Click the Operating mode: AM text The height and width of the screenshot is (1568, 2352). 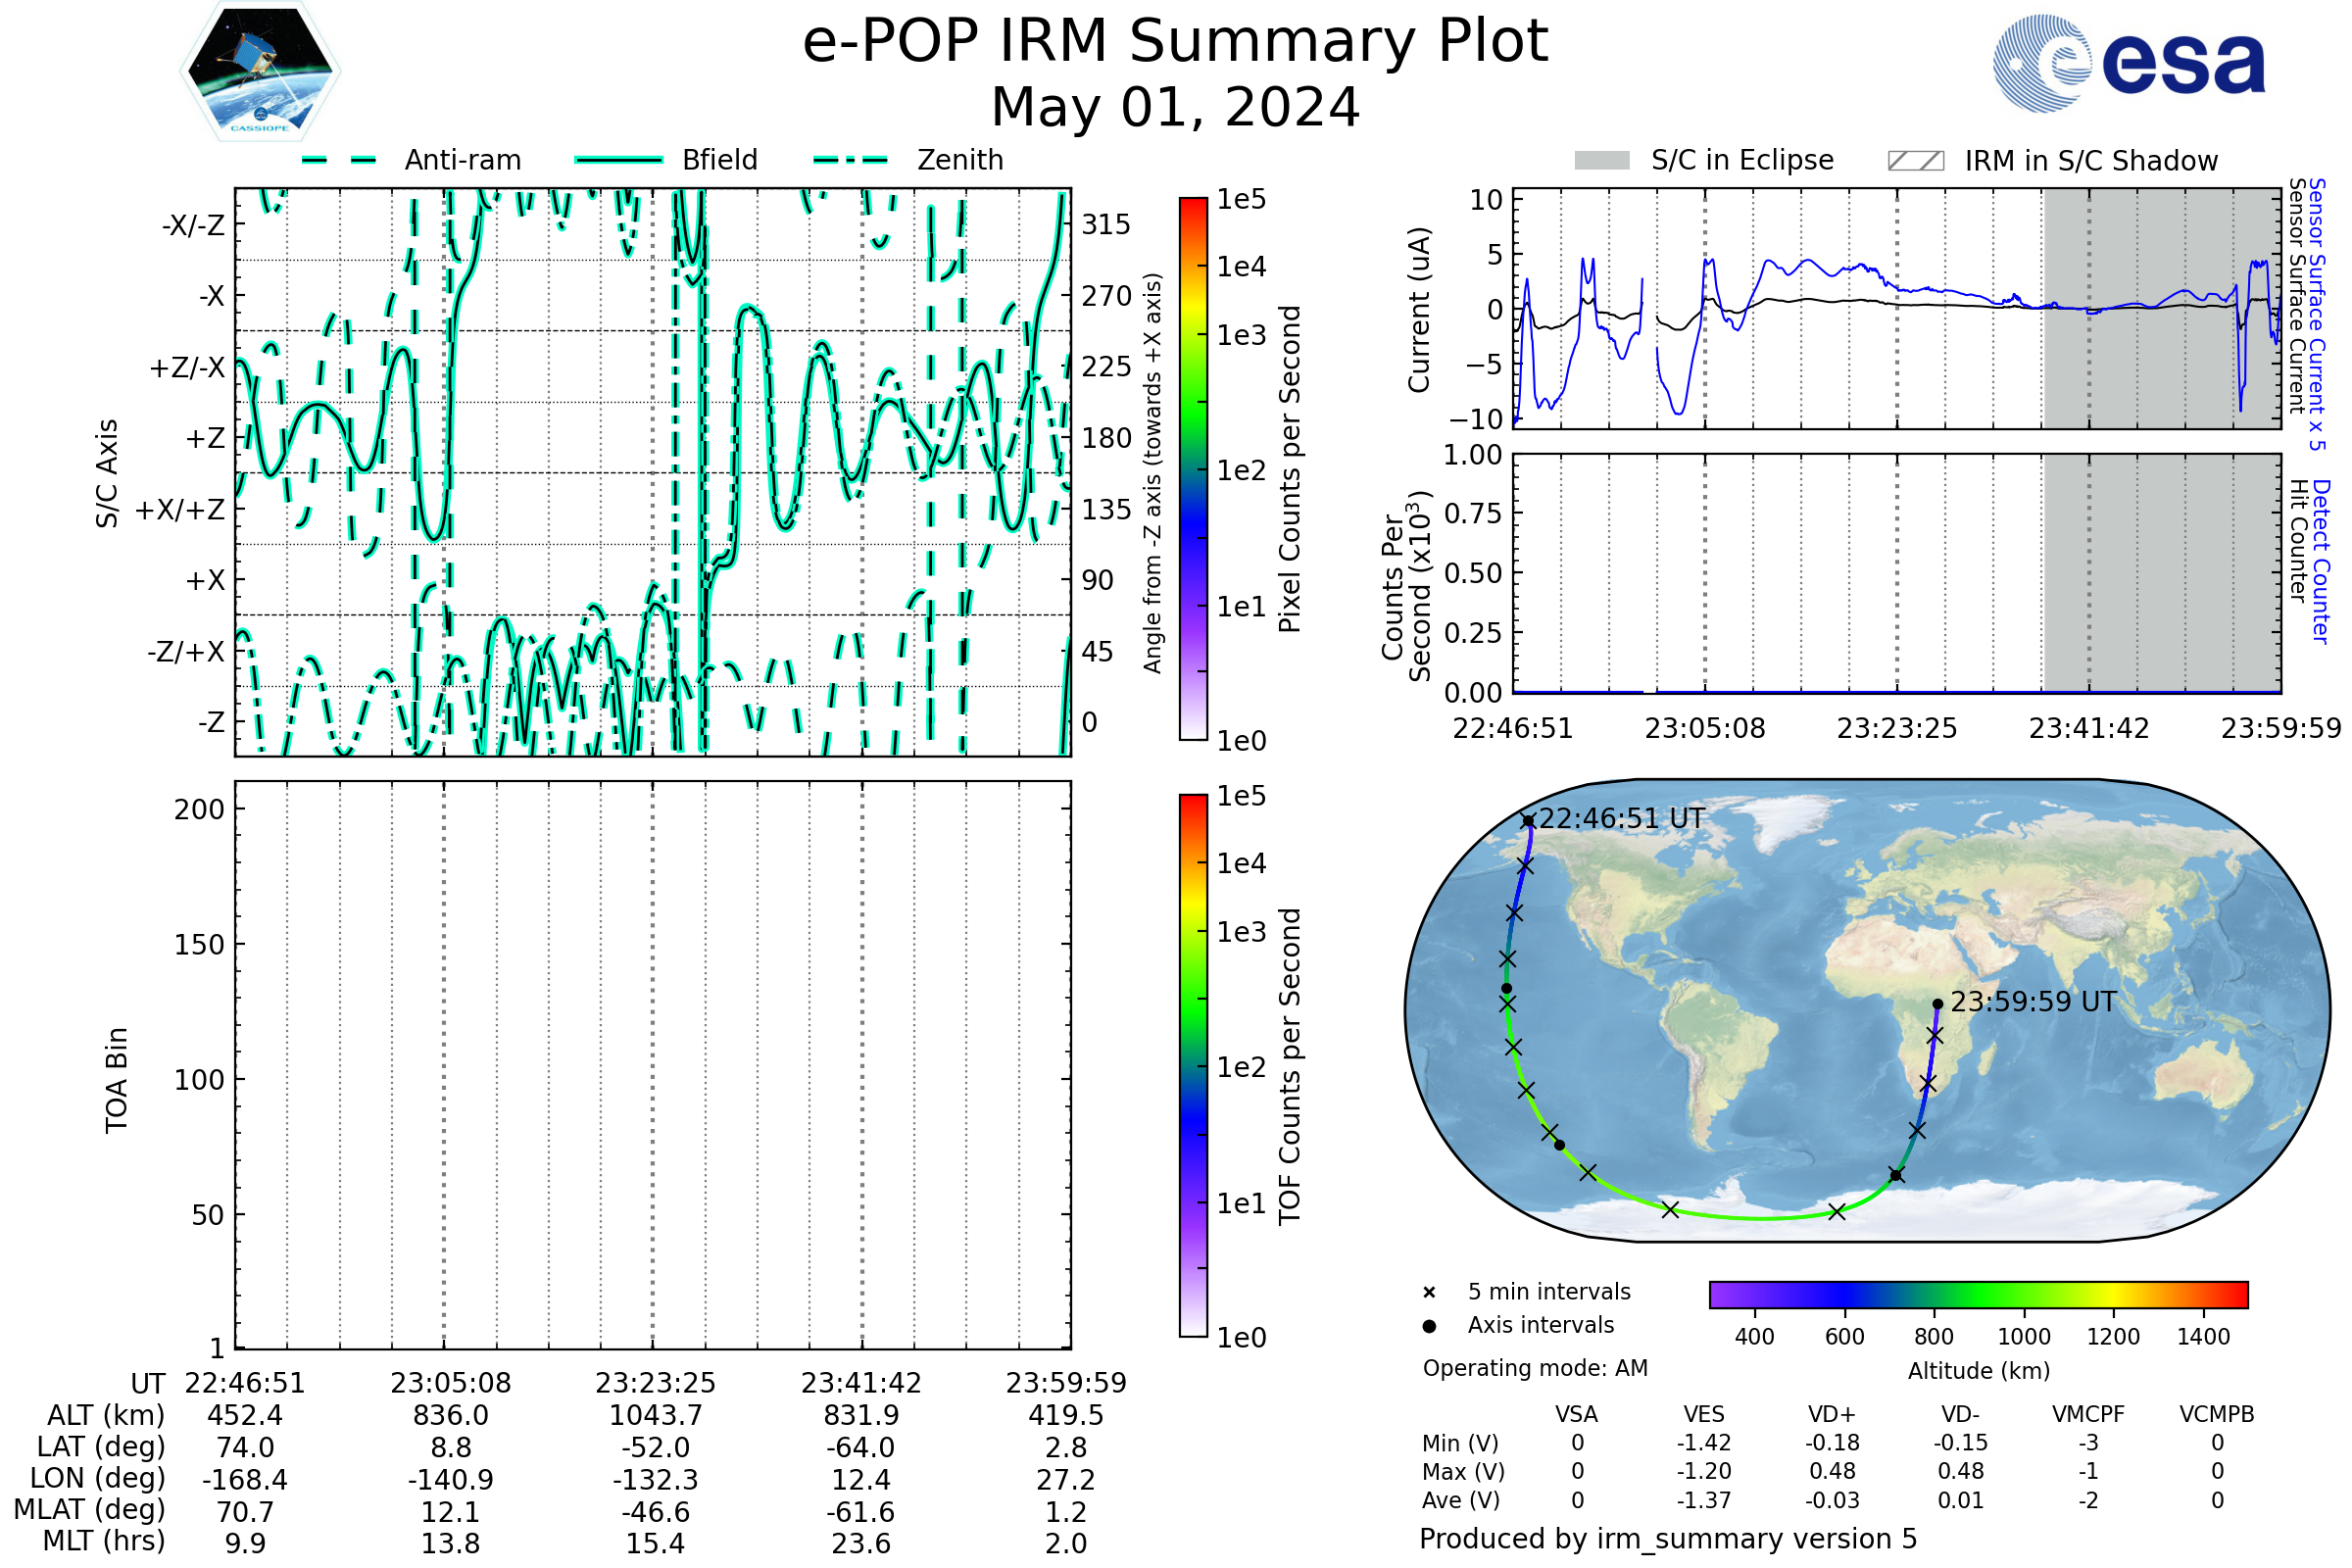(1535, 1368)
